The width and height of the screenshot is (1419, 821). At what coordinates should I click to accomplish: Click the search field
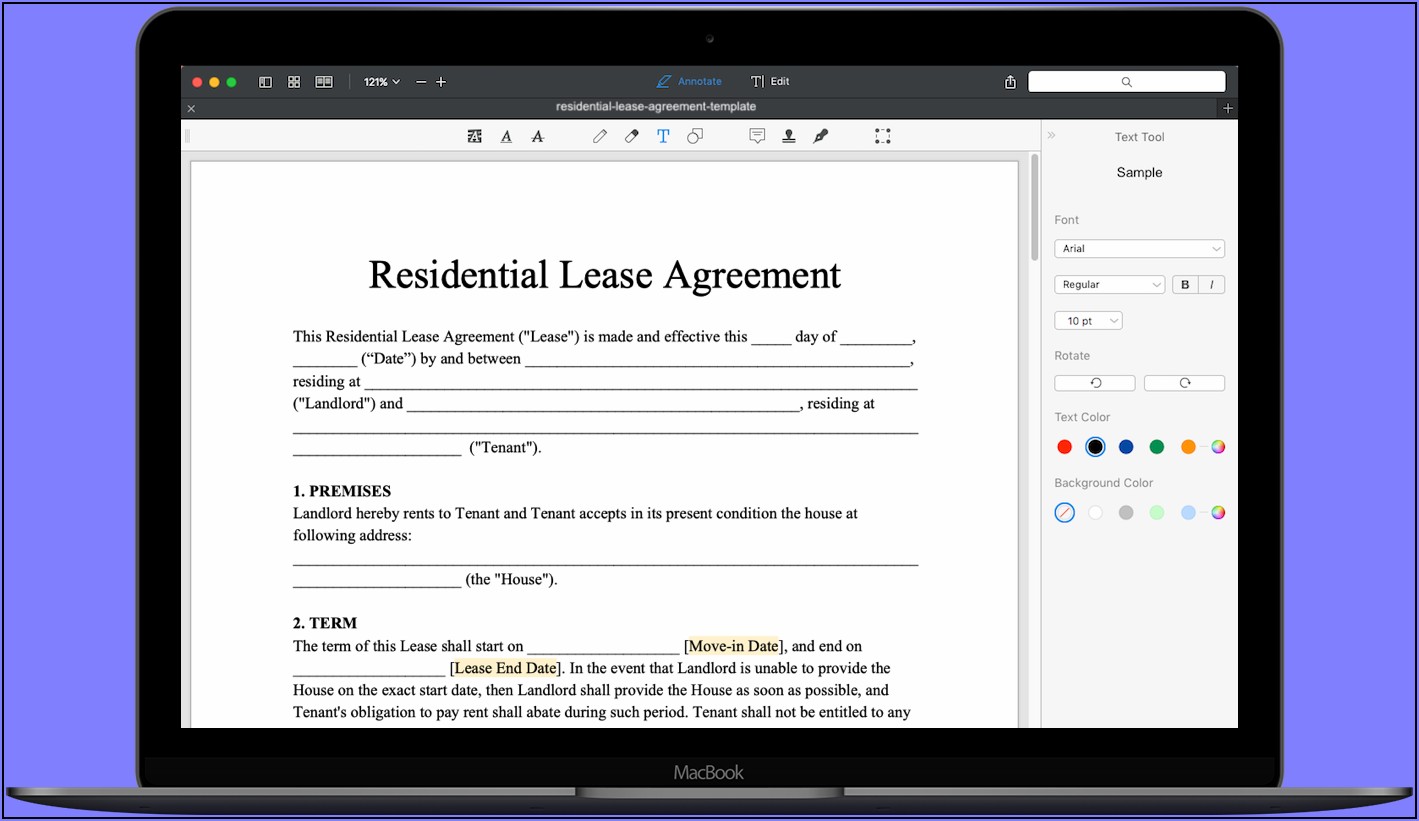pyautogui.click(x=1126, y=82)
